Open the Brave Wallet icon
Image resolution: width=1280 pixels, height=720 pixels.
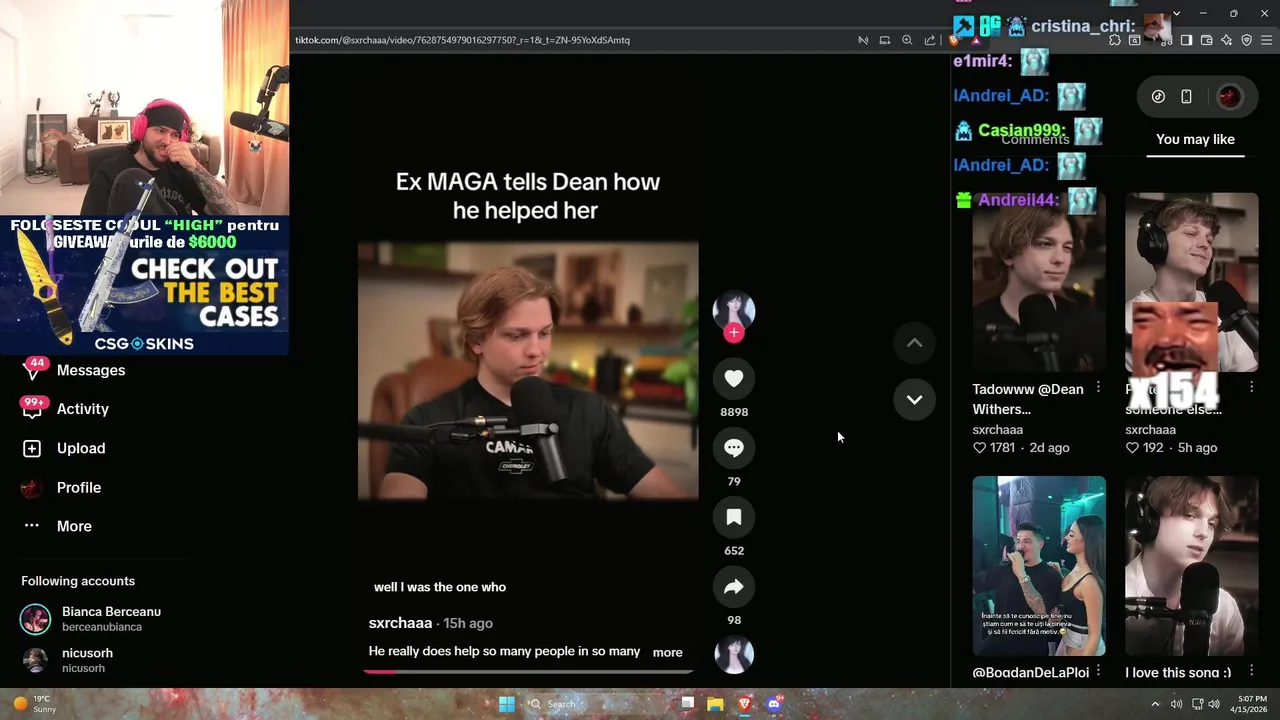point(1207,40)
